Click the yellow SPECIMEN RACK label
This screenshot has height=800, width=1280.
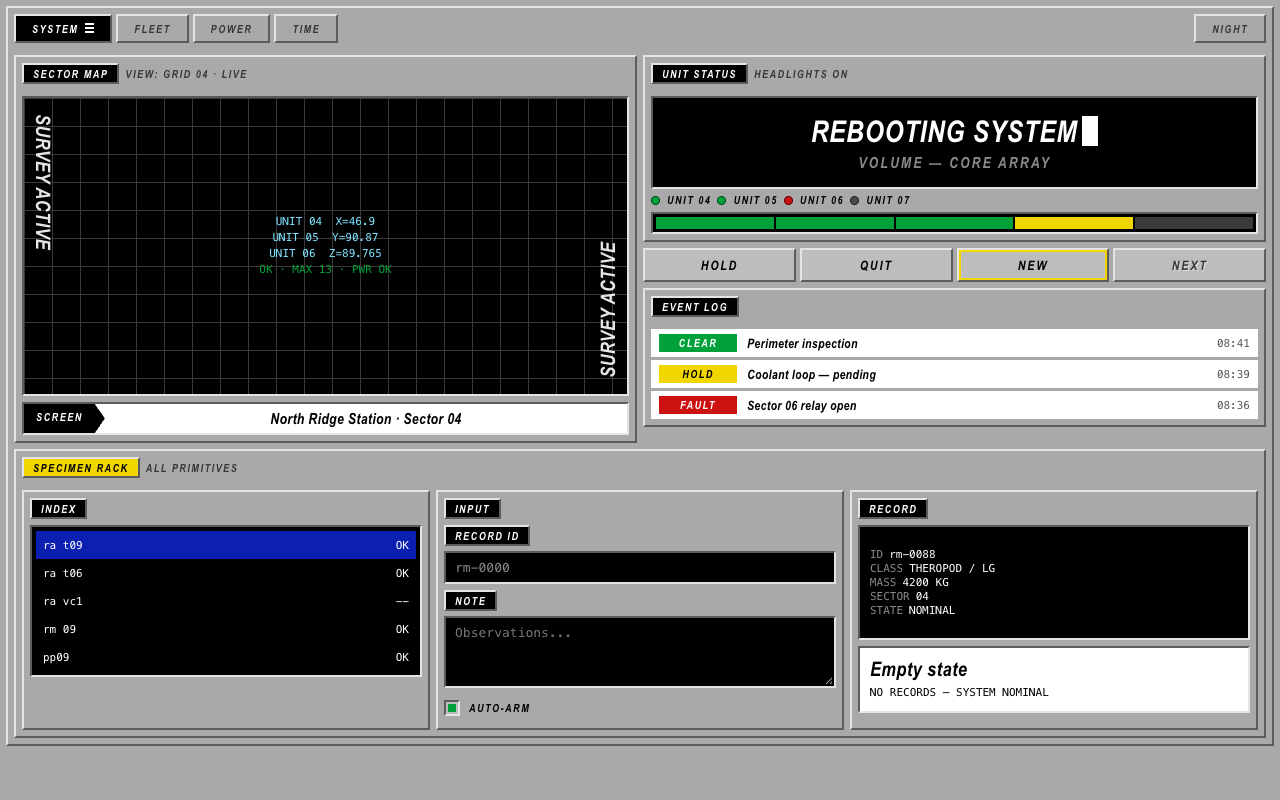click(81, 468)
